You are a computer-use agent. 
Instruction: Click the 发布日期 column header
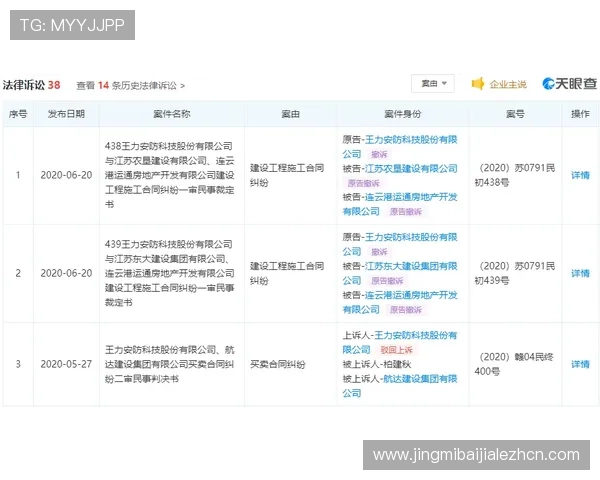point(66,114)
